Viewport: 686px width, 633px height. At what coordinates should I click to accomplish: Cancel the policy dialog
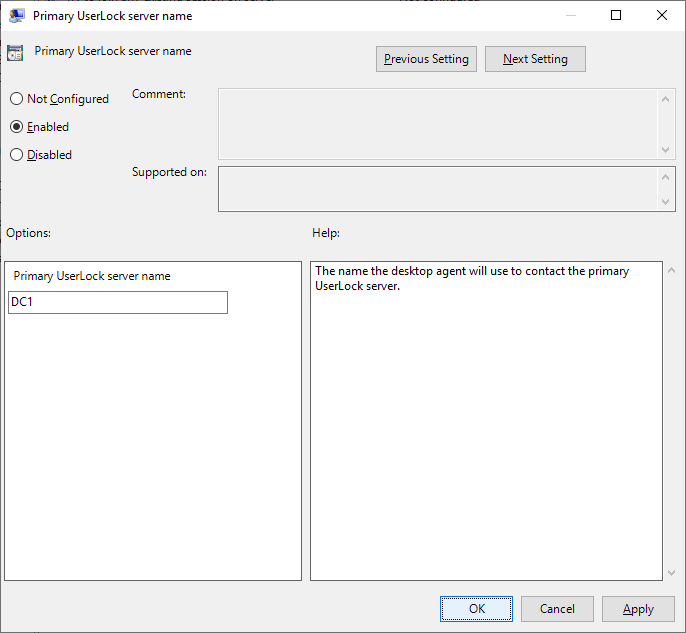click(x=557, y=609)
